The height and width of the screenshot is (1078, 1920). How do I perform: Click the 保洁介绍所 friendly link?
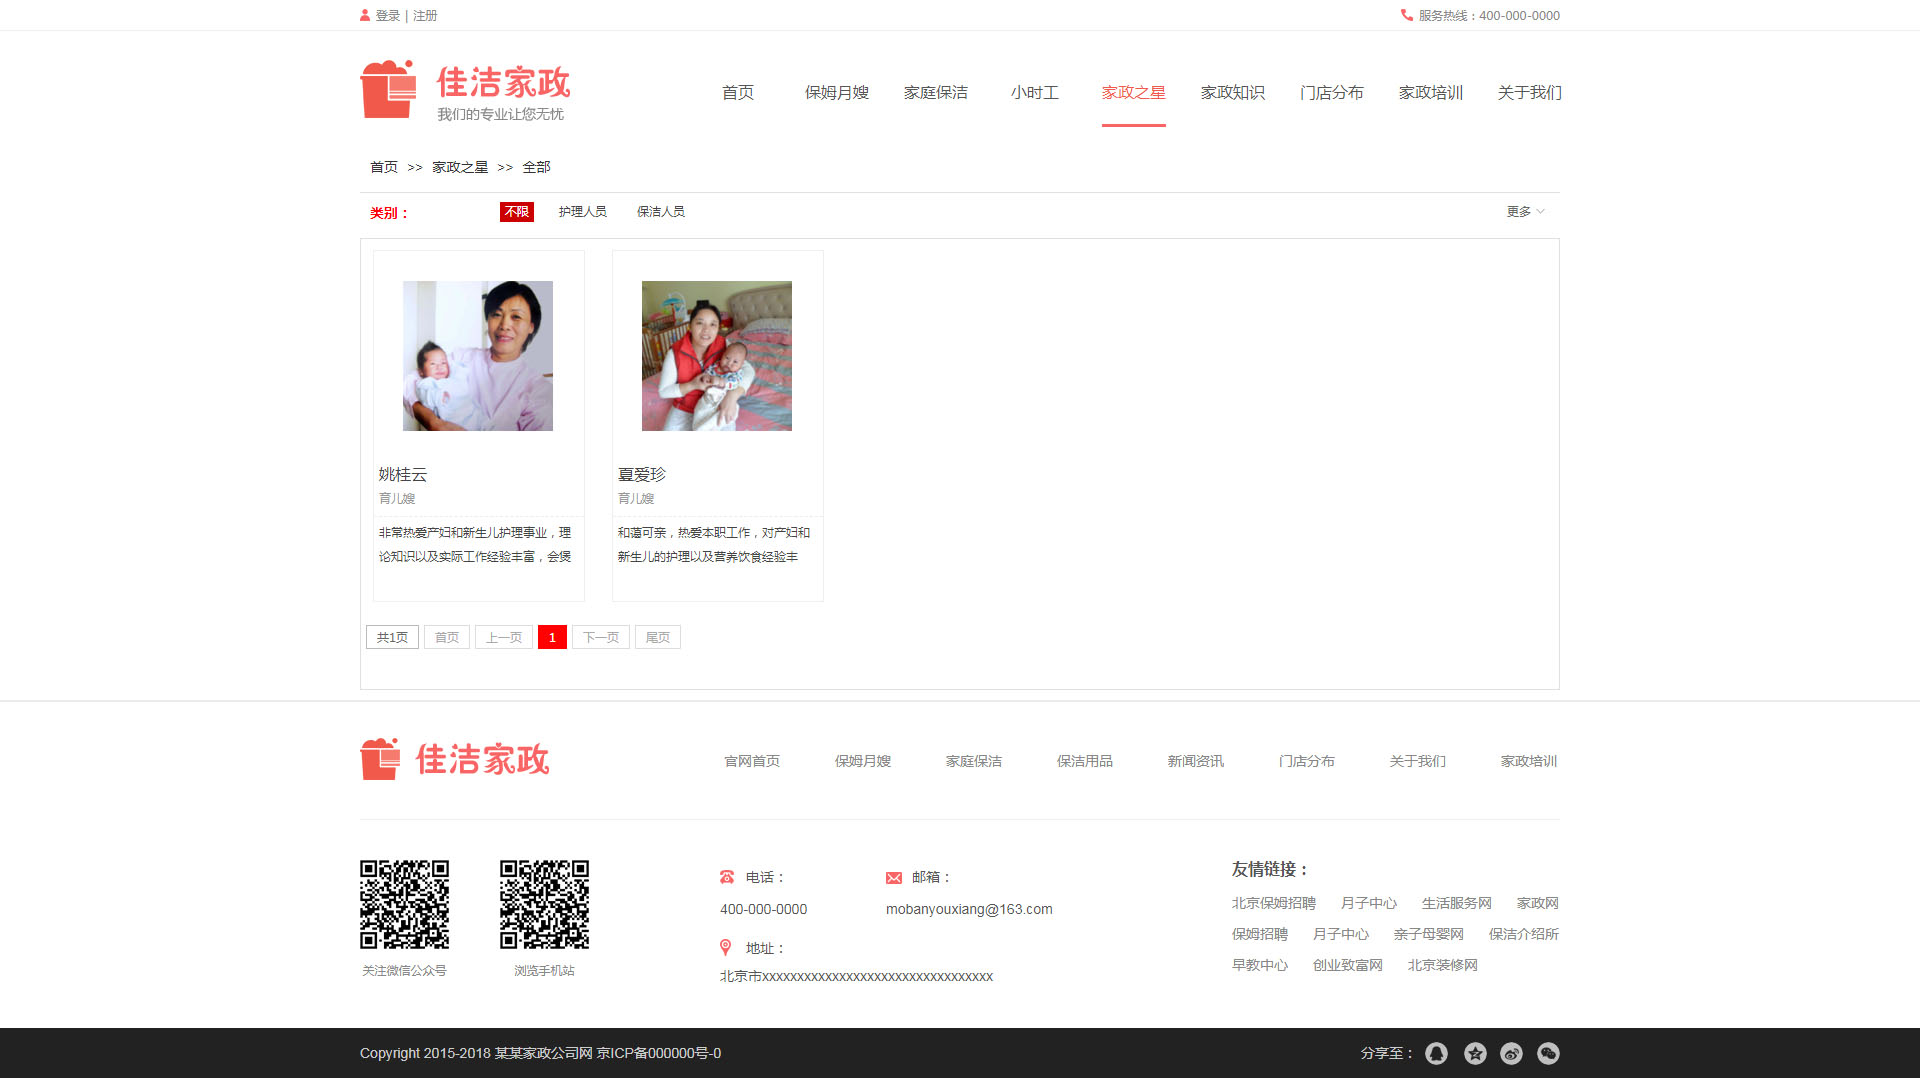(1524, 934)
